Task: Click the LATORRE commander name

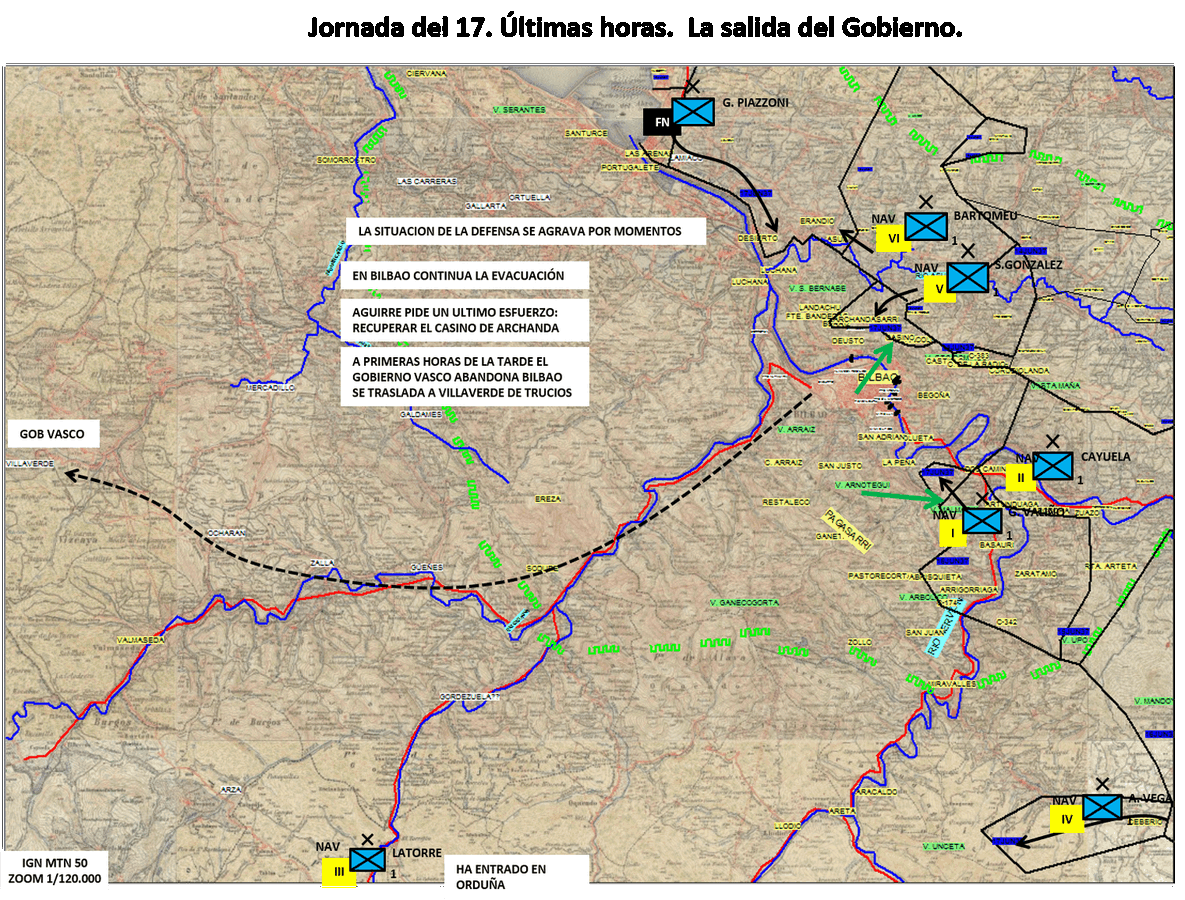Action: 416,852
